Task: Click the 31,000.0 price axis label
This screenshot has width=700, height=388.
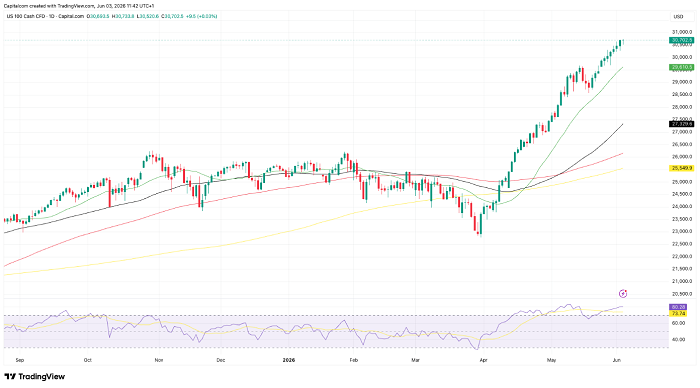Action: click(x=682, y=32)
